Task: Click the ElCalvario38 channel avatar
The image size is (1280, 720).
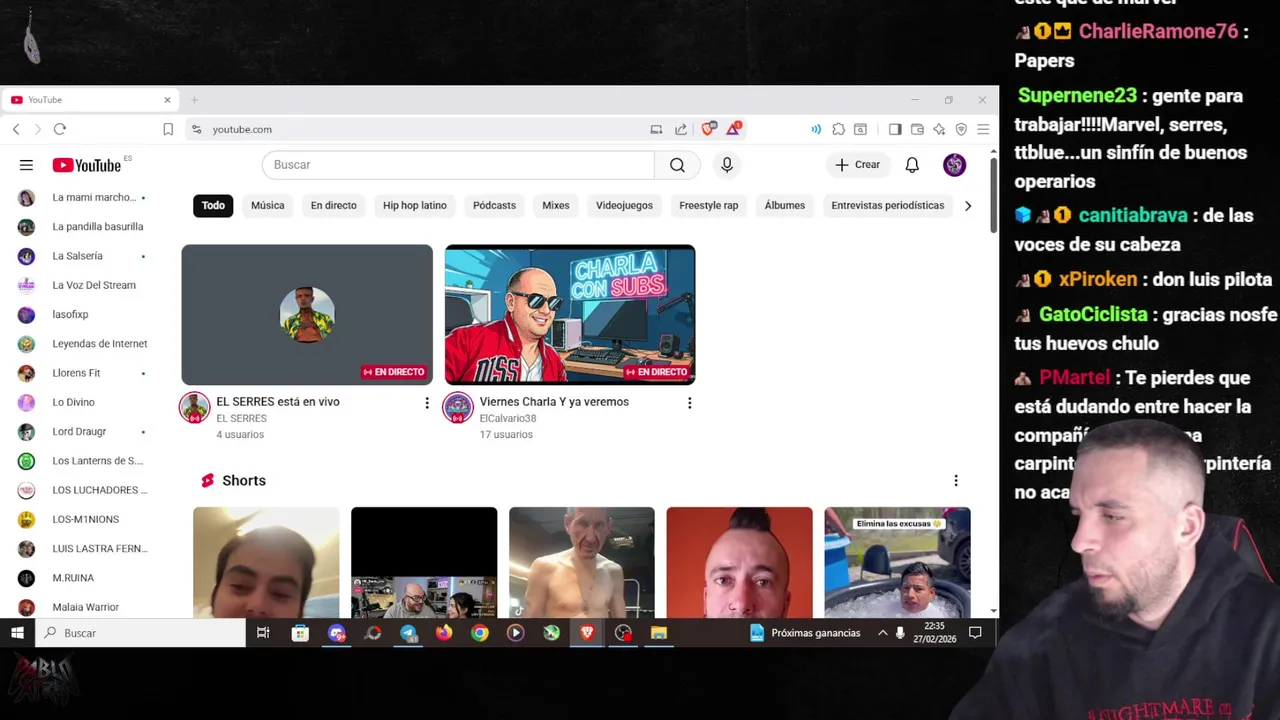Action: [458, 408]
